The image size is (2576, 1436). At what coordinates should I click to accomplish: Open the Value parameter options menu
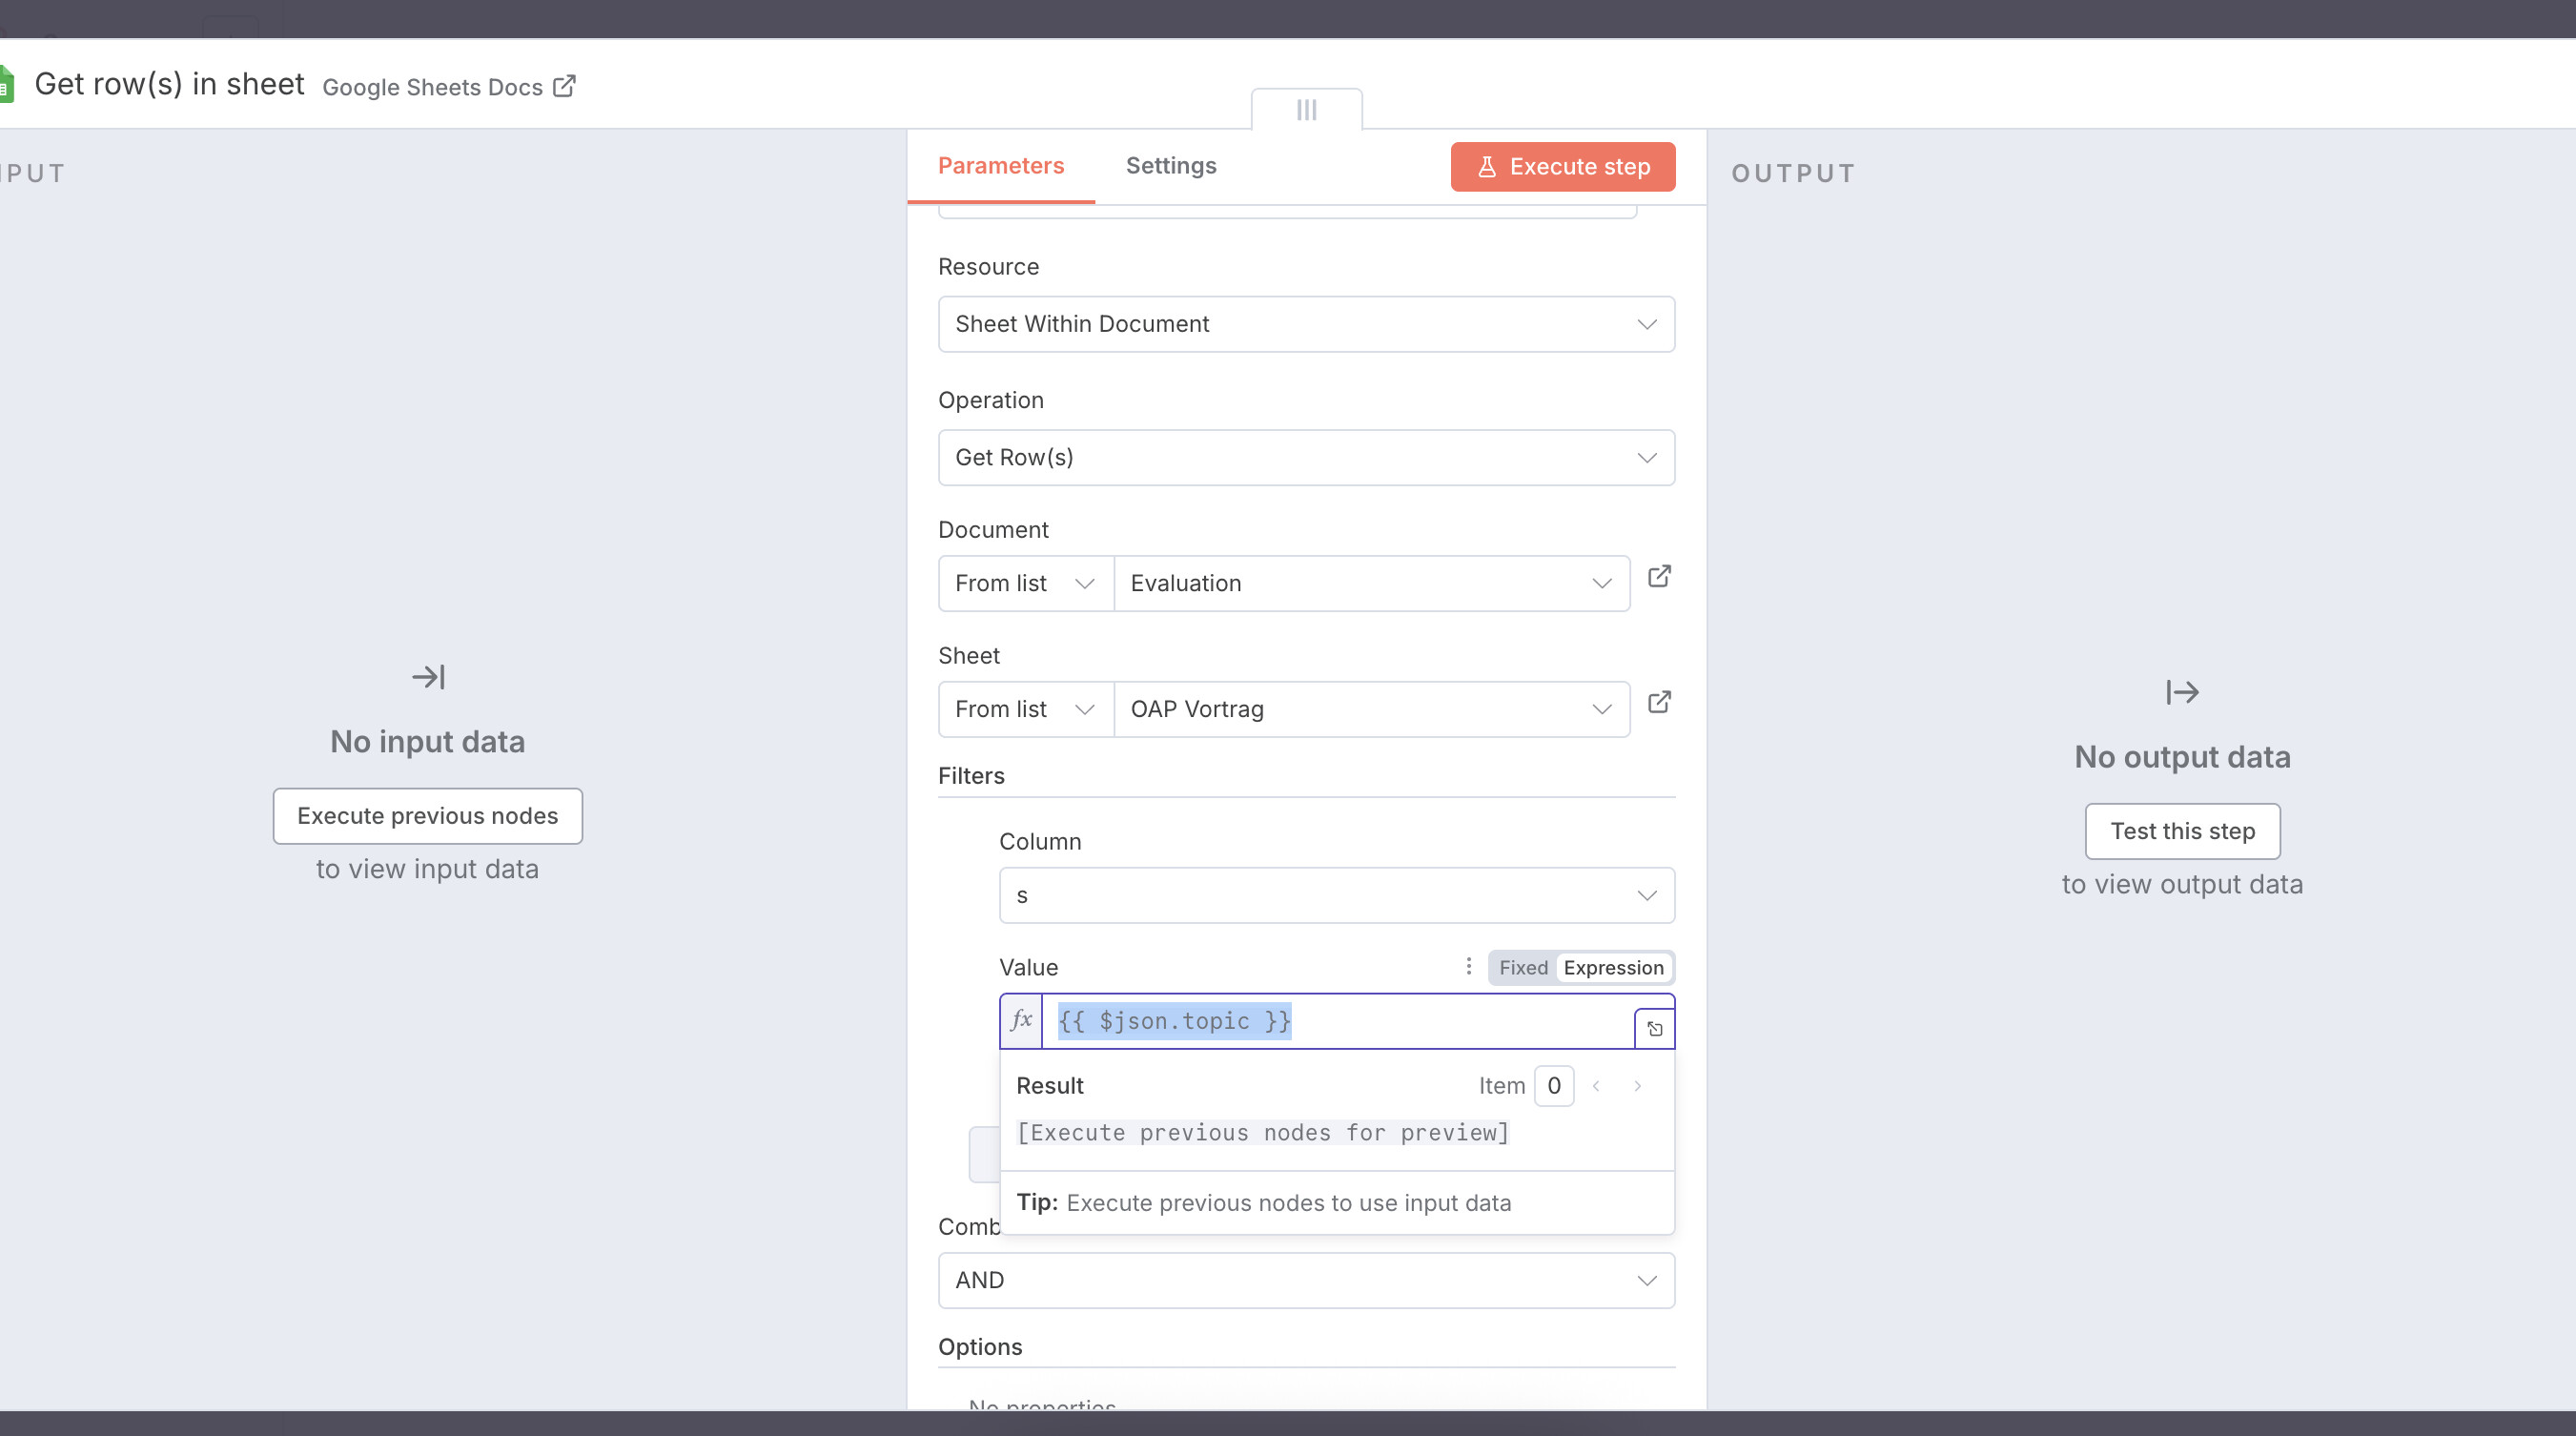(1468, 966)
